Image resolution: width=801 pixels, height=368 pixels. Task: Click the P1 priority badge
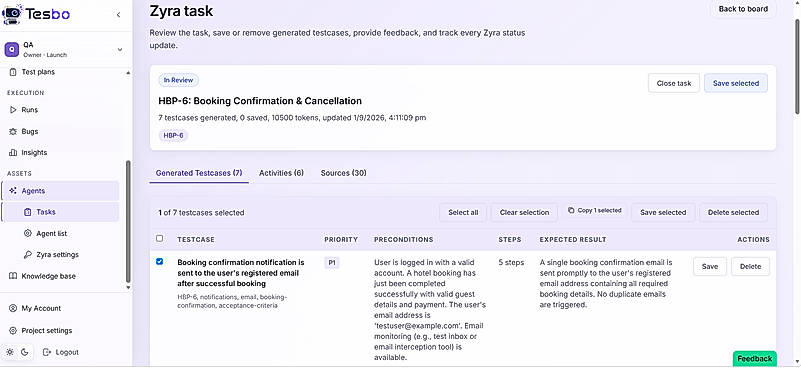click(x=332, y=263)
